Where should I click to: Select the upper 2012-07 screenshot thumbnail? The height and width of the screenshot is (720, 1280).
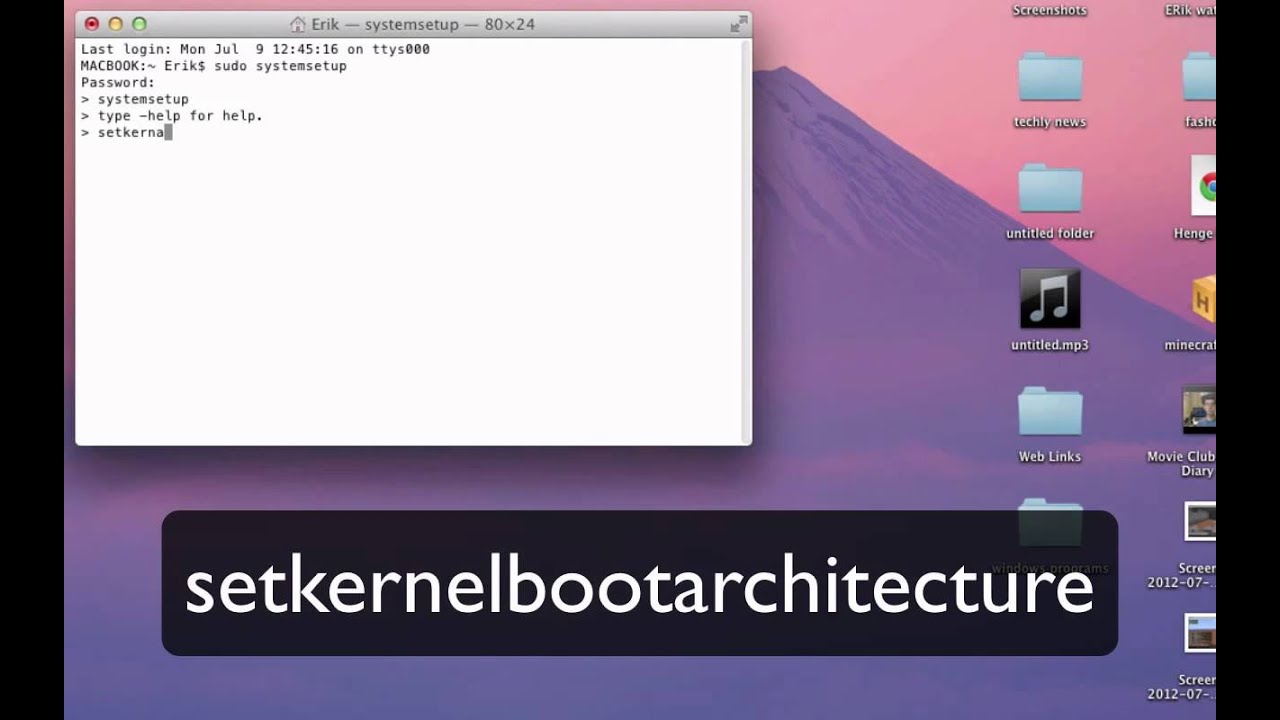1200,522
